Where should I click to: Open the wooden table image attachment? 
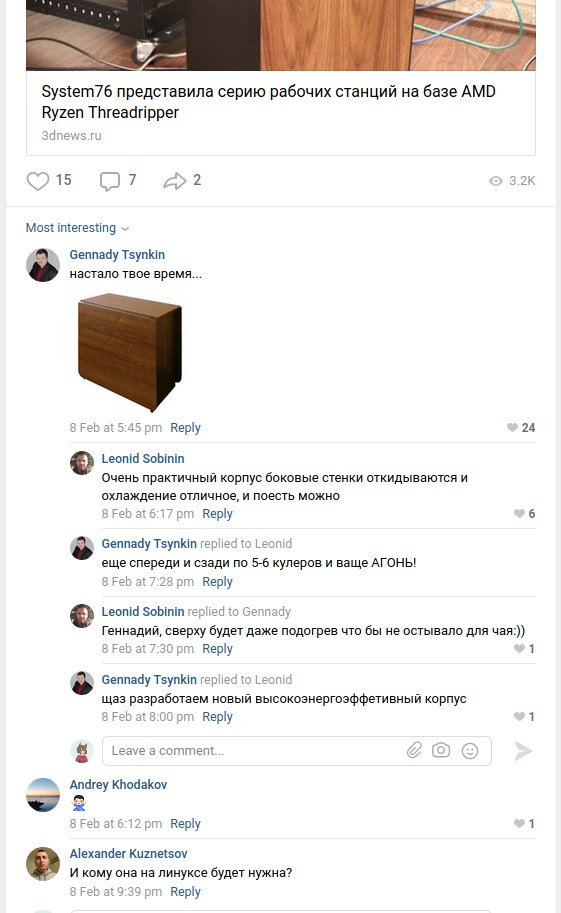[130, 352]
